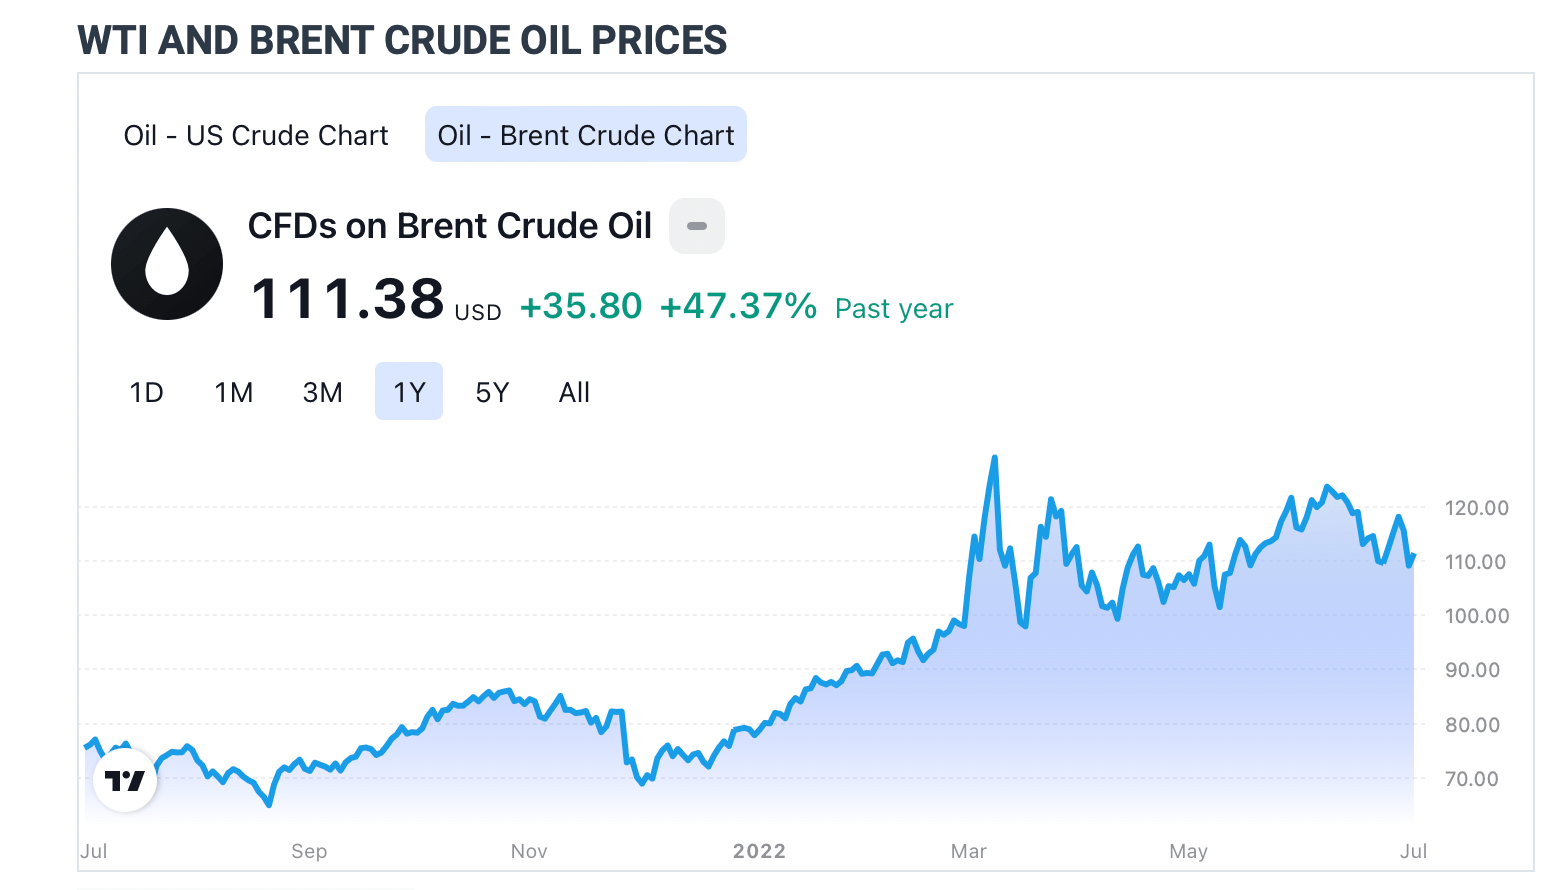Click the TradingView logo badge
1560x890 pixels.
[125, 780]
